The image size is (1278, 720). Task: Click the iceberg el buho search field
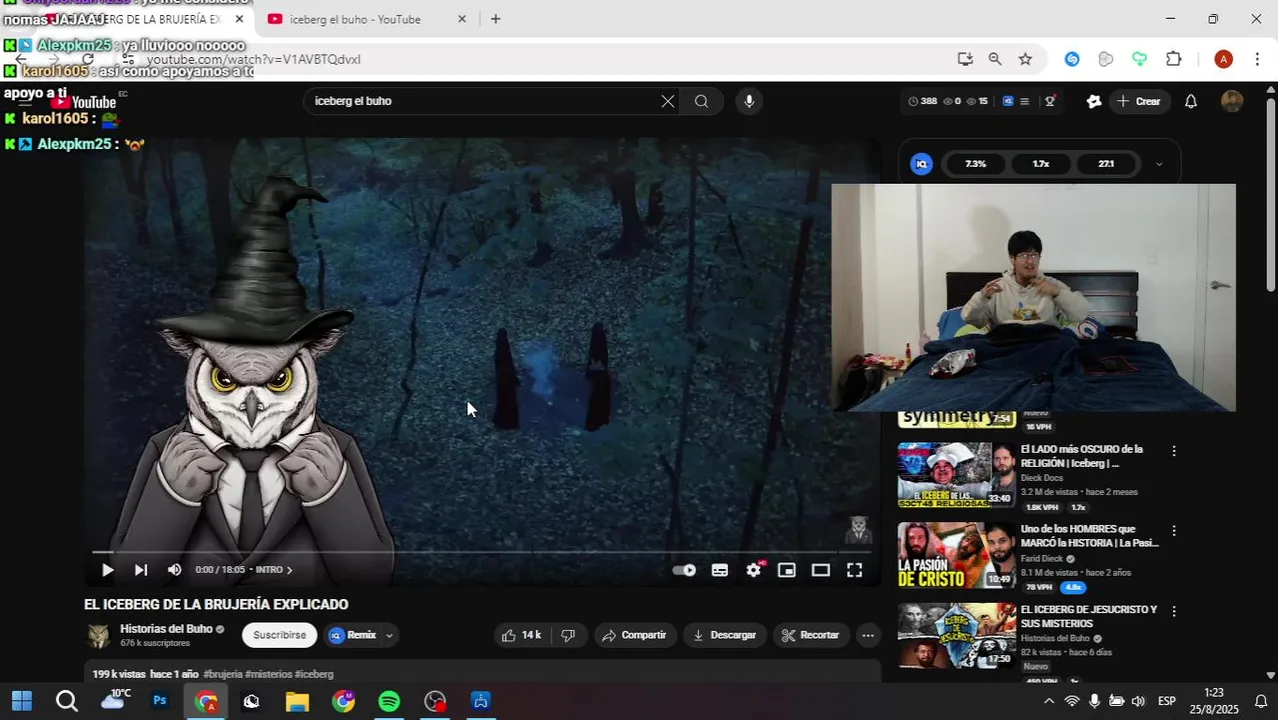480,101
